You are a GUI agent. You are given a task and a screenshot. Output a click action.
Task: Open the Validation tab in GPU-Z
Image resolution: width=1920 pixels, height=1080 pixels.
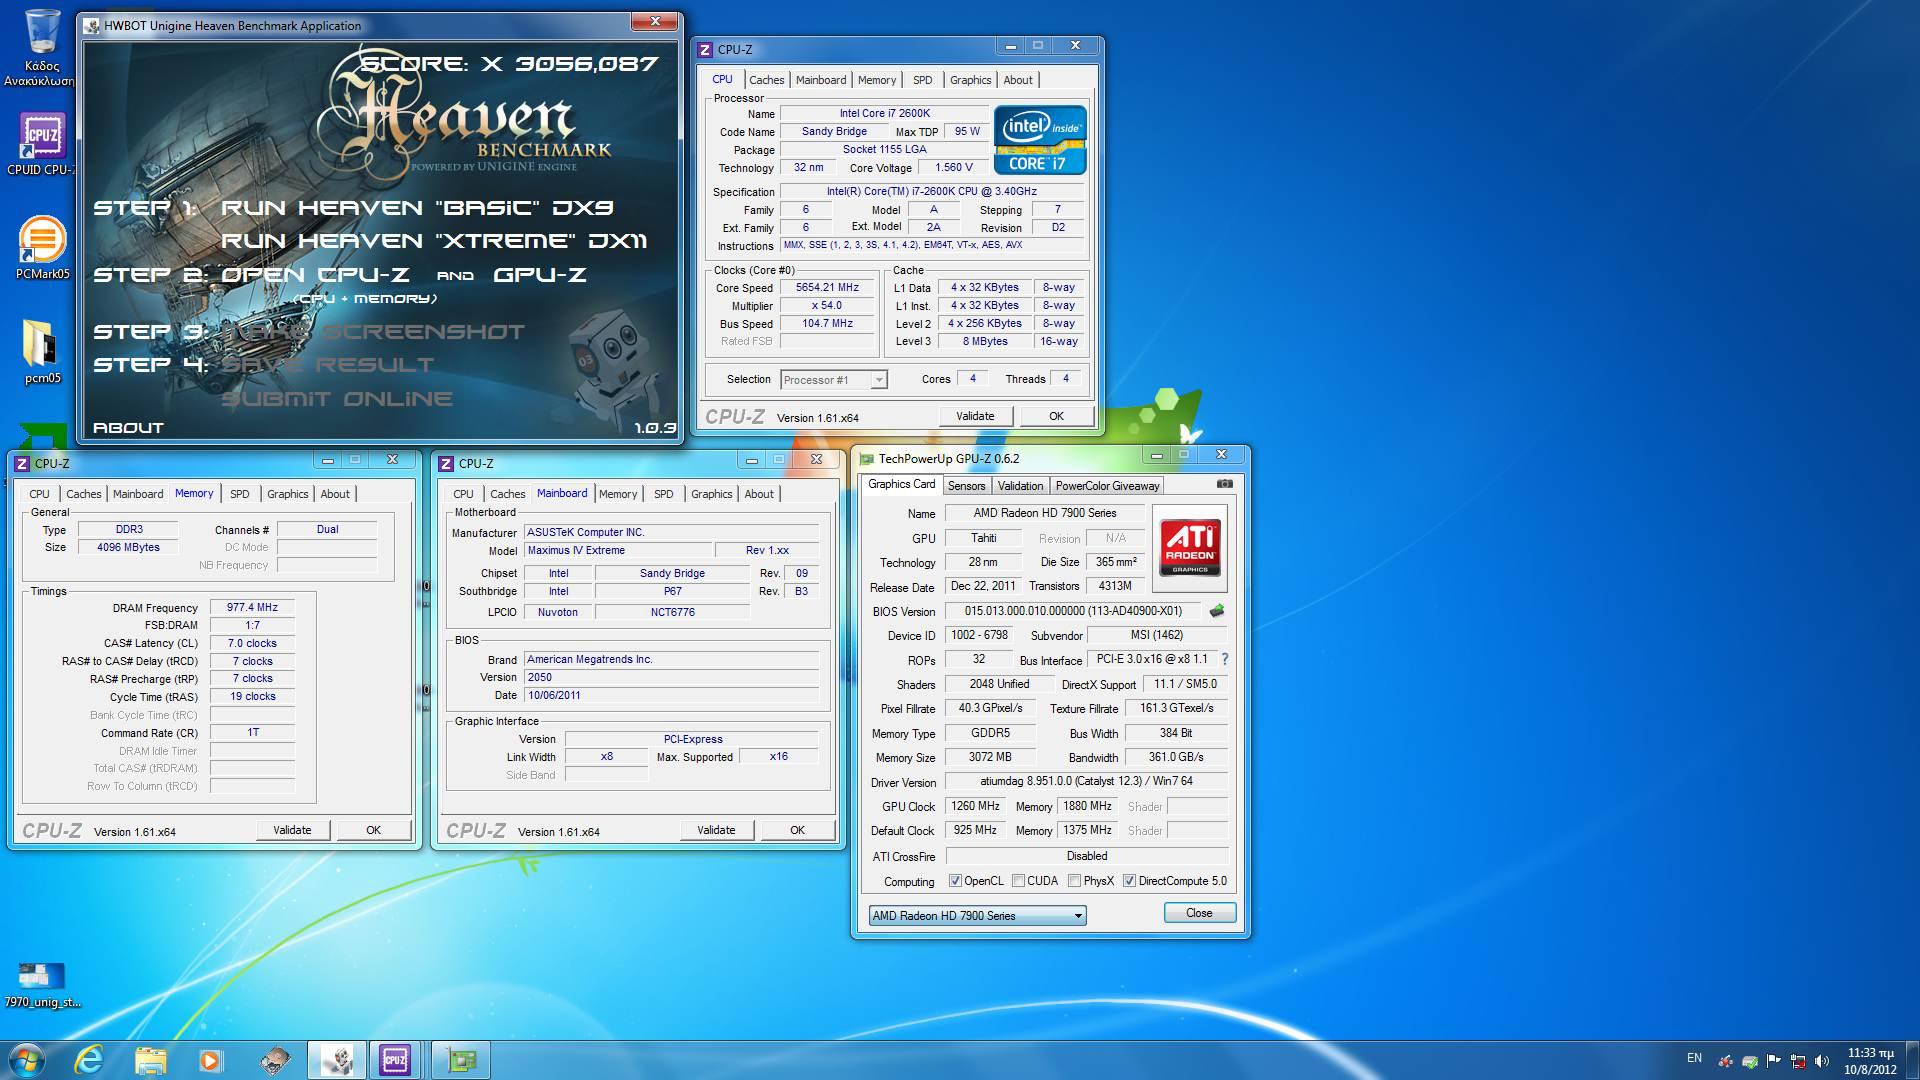[x=1020, y=485]
